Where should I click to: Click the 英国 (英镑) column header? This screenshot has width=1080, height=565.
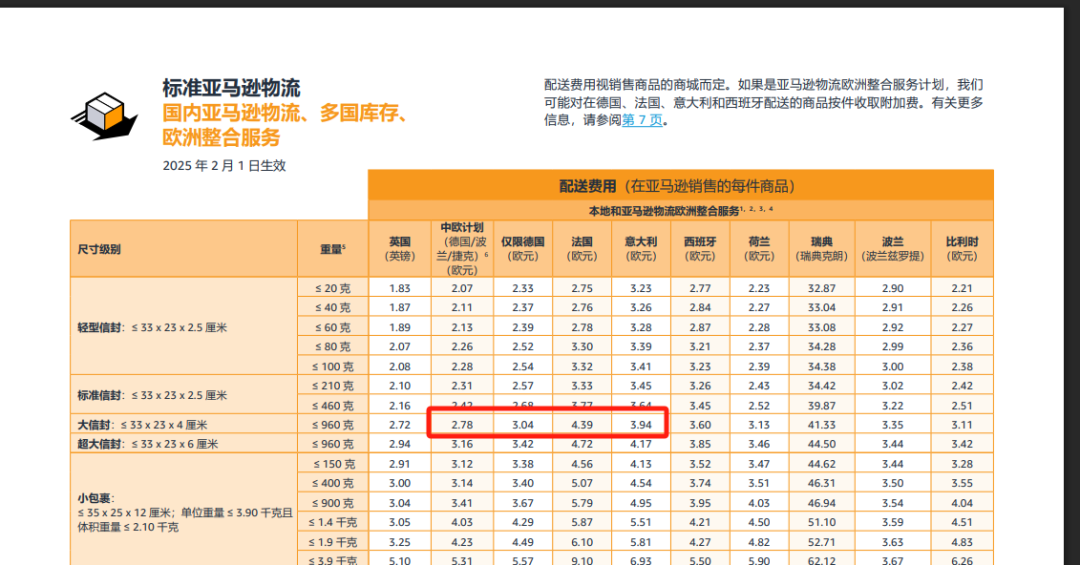tap(399, 249)
